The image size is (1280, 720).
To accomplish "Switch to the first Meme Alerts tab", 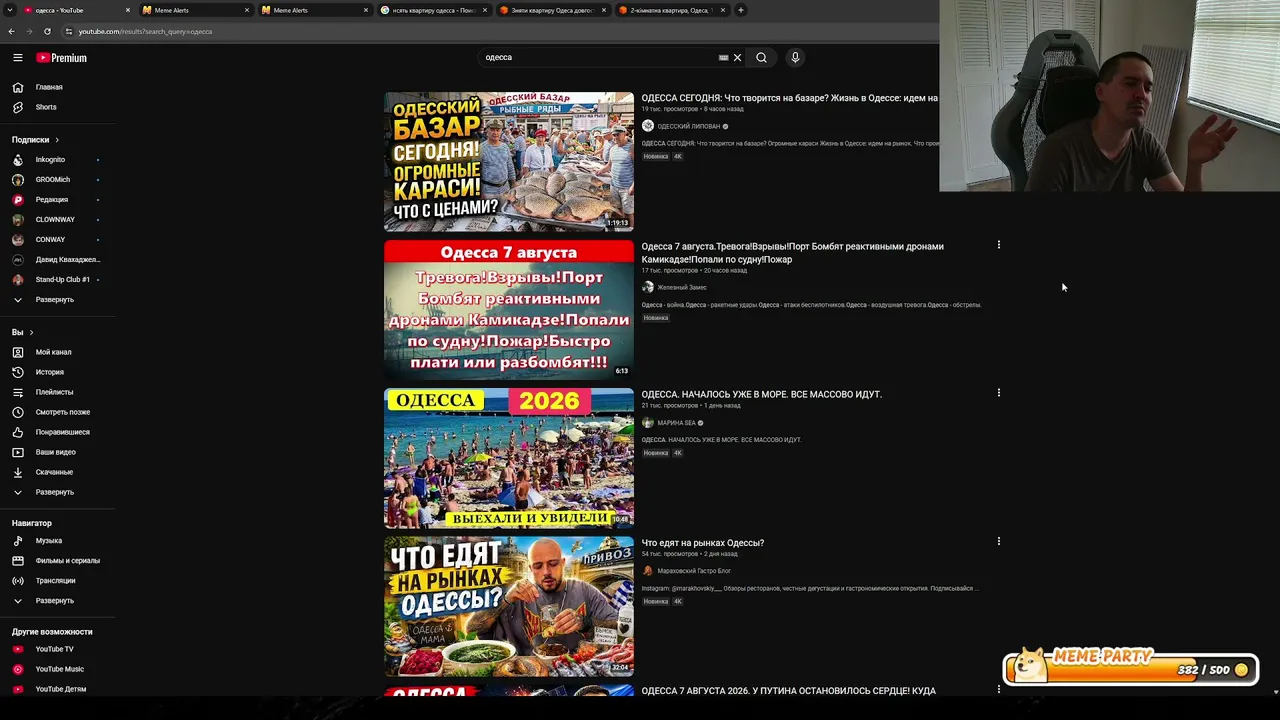I will (x=195, y=10).
